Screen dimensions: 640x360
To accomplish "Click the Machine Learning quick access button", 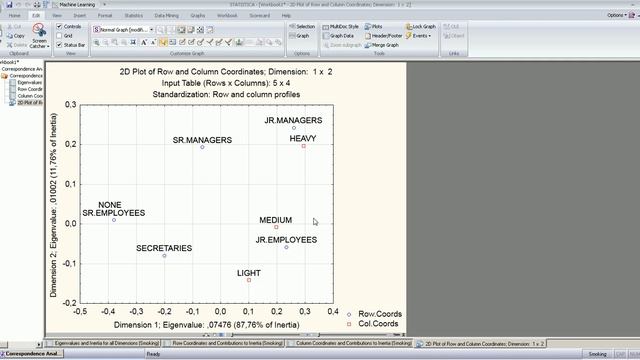I will tap(74, 4).
